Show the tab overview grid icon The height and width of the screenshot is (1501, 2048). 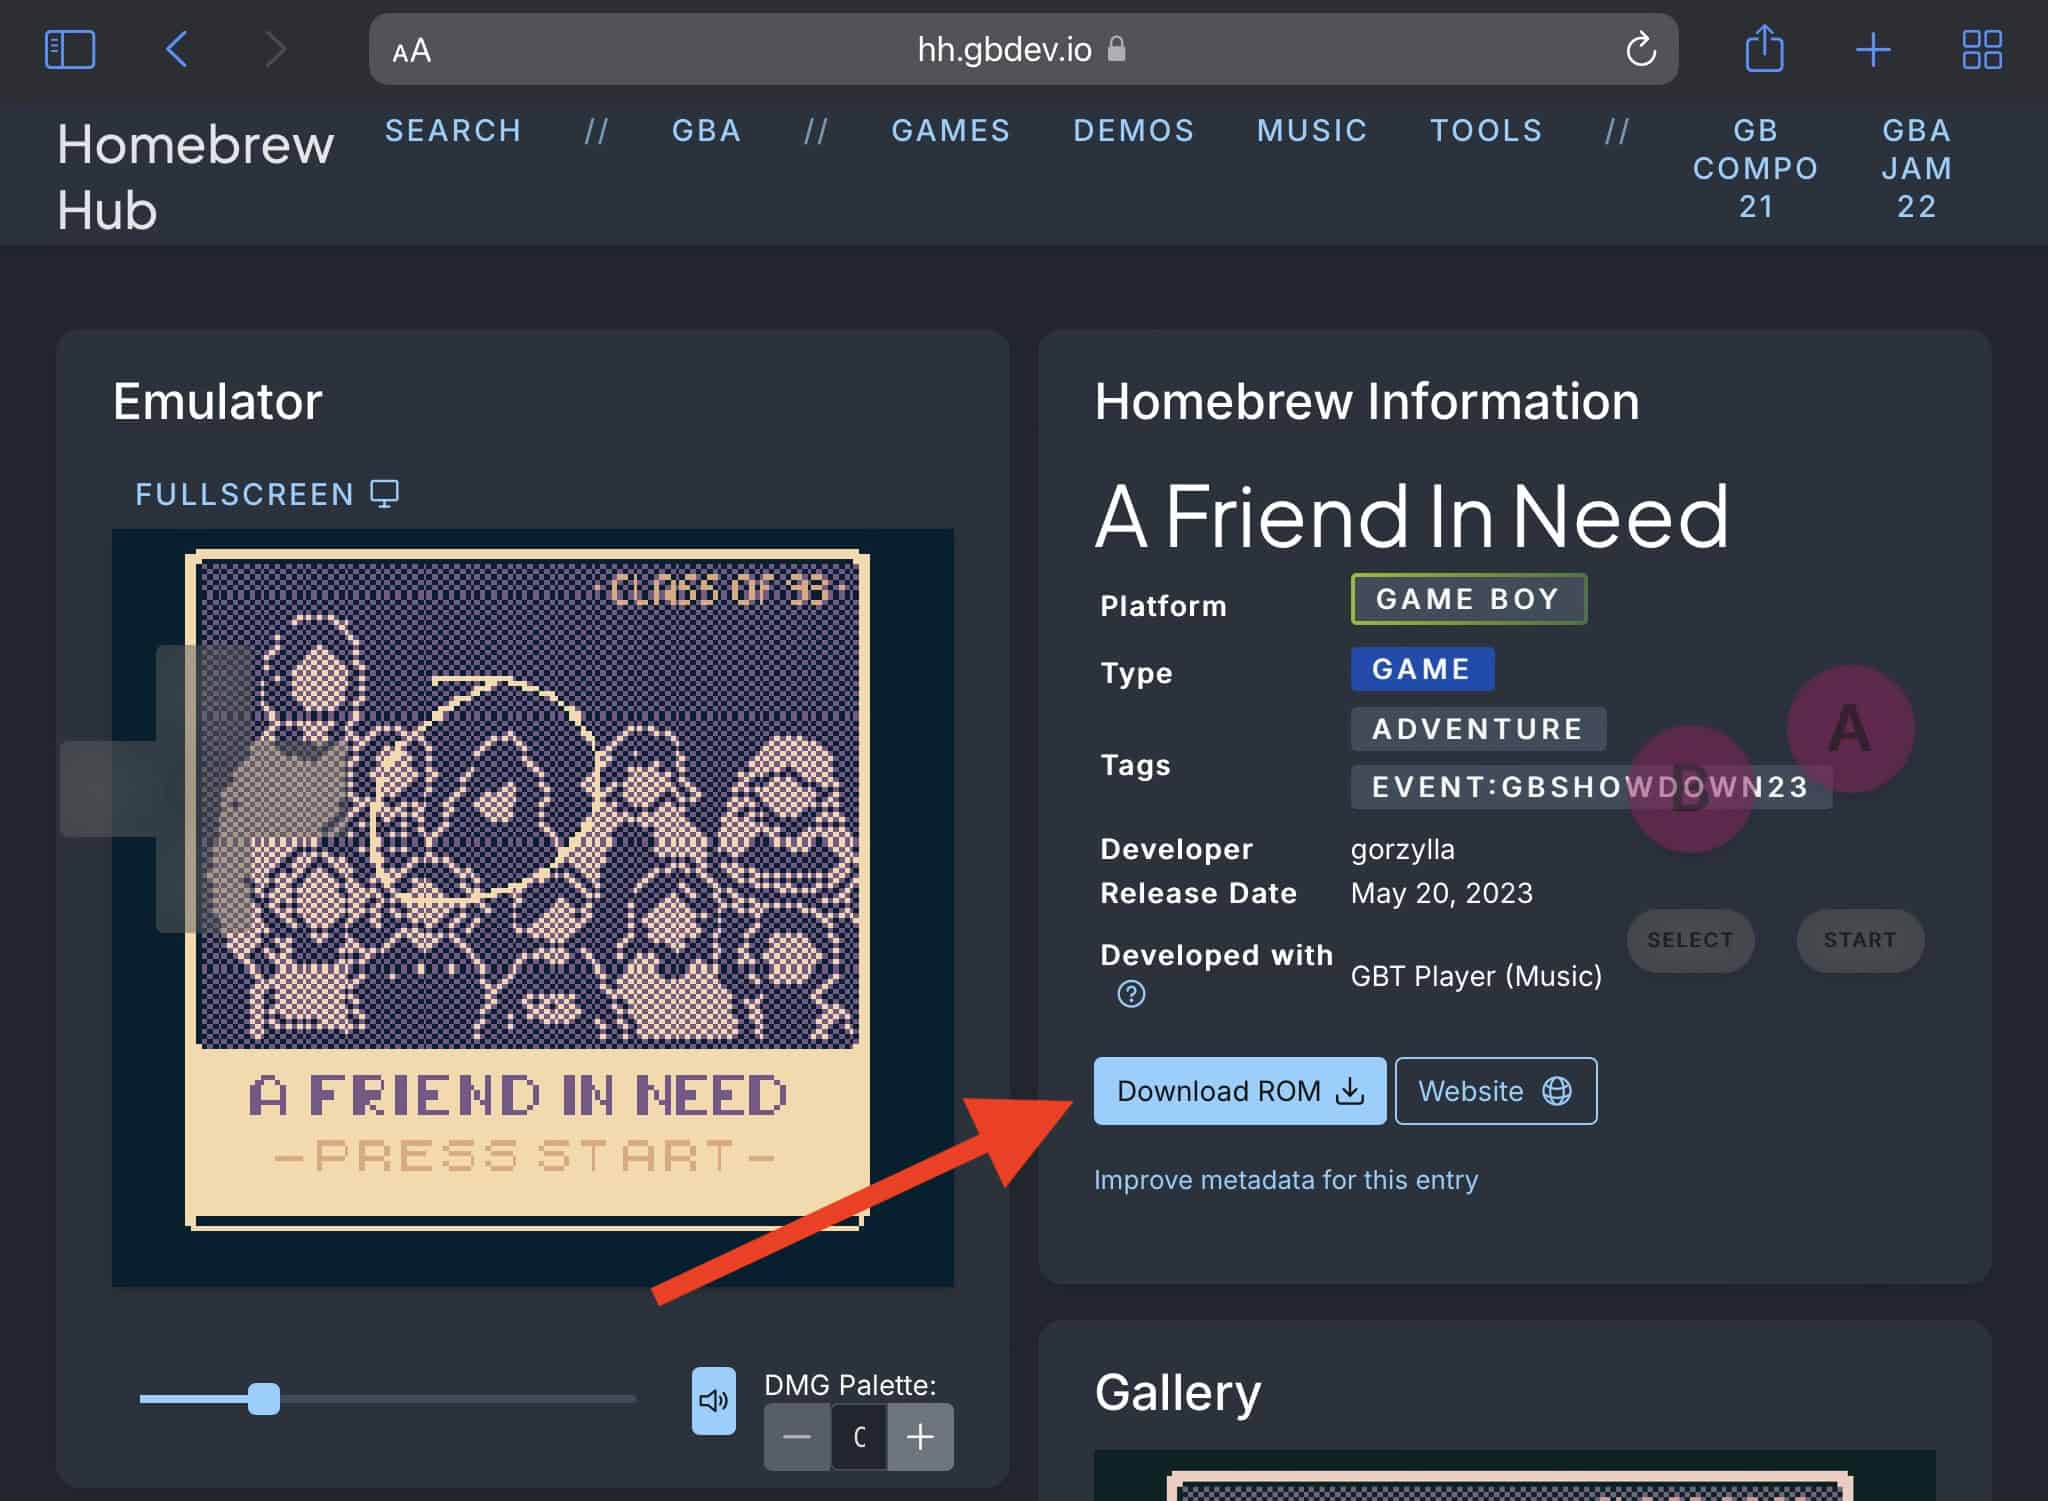[1981, 49]
